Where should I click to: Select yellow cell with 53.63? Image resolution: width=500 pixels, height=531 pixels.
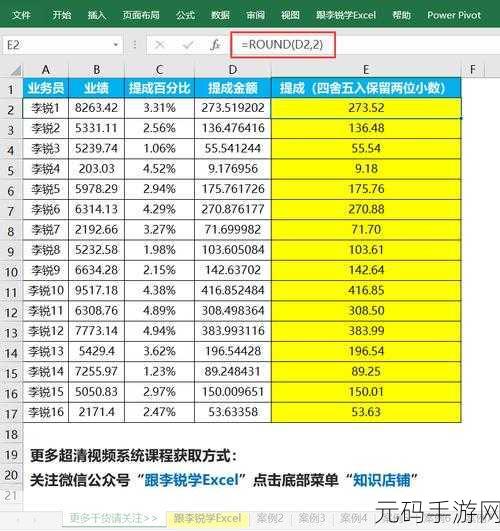pyautogui.click(x=366, y=412)
